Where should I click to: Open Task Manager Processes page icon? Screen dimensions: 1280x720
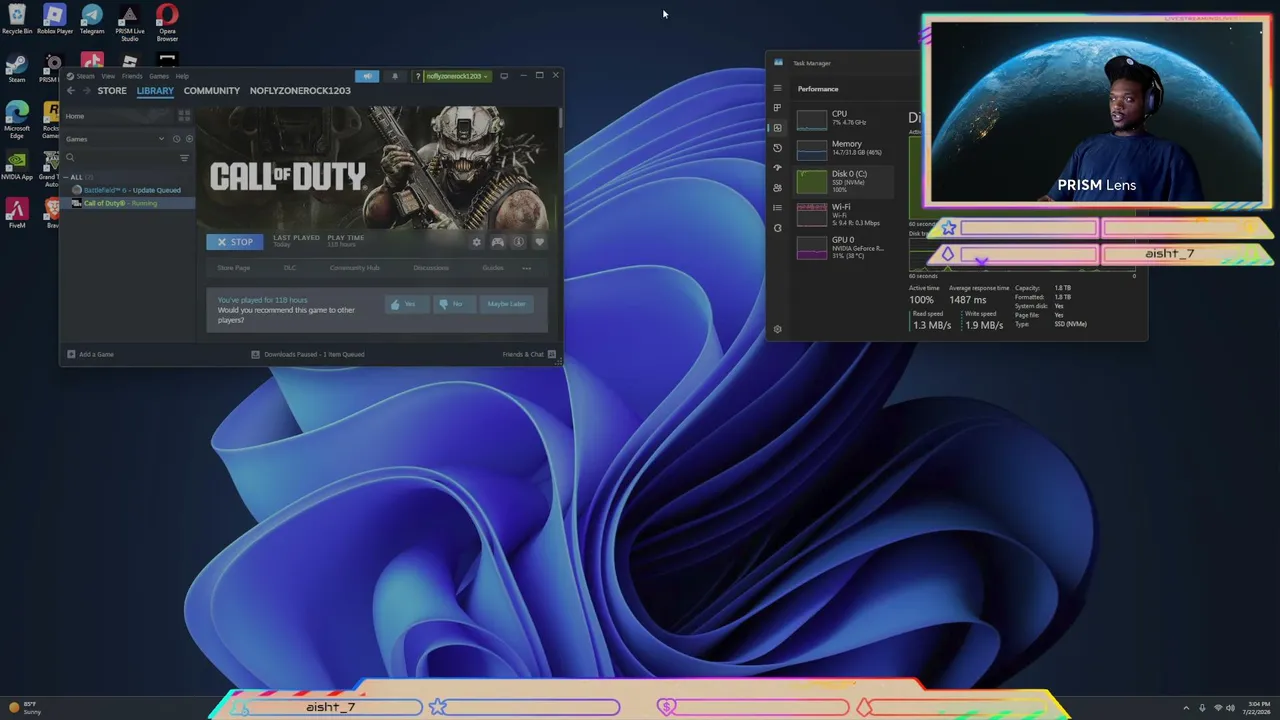(x=777, y=108)
